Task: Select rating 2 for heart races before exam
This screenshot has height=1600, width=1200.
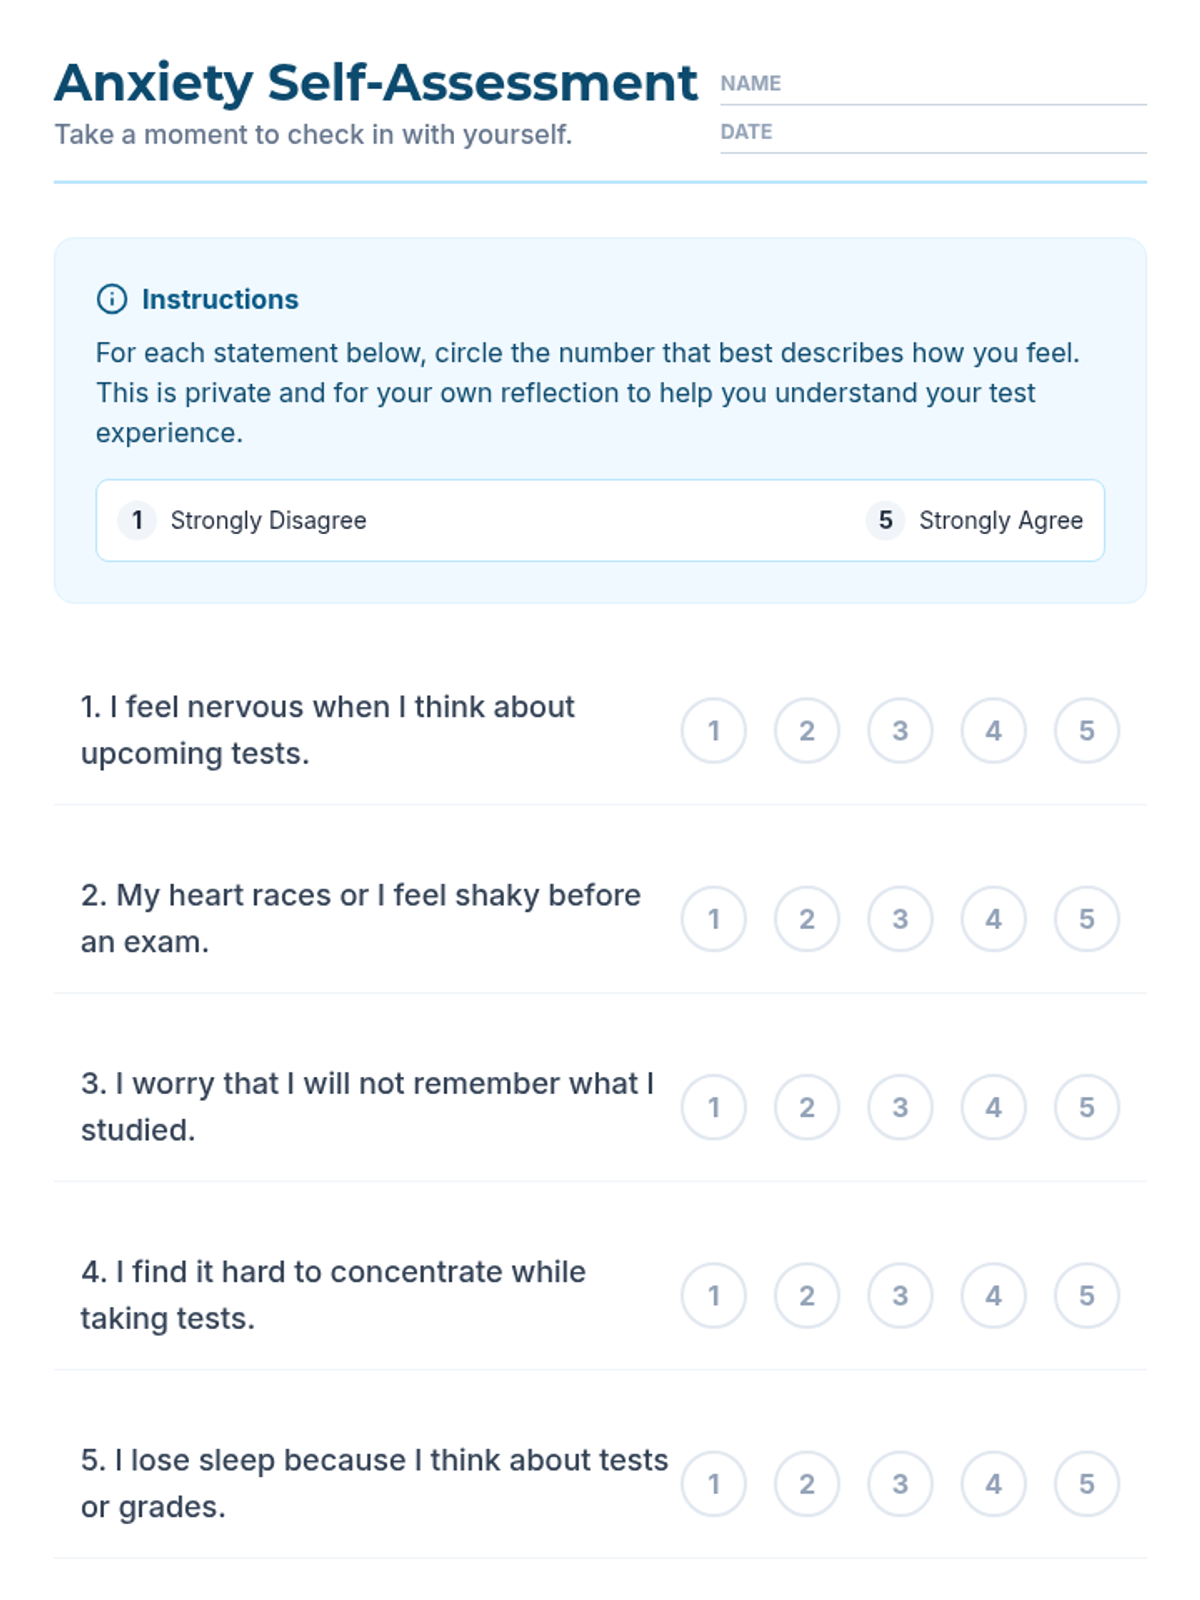Action: tap(807, 919)
